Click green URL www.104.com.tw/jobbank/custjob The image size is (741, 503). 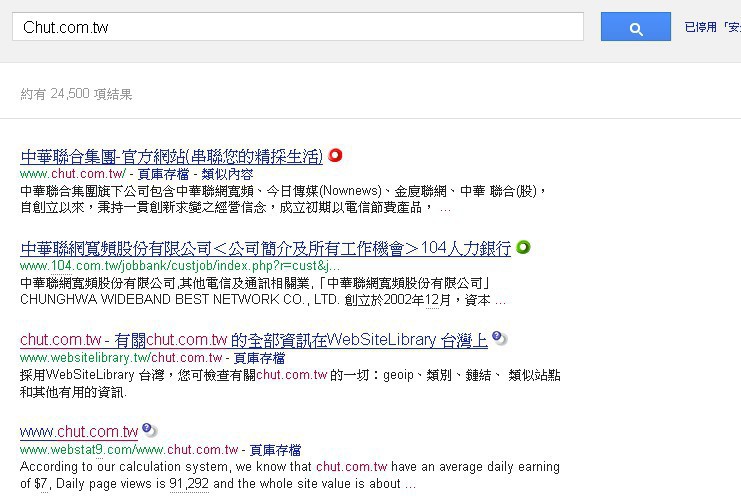pos(180,266)
